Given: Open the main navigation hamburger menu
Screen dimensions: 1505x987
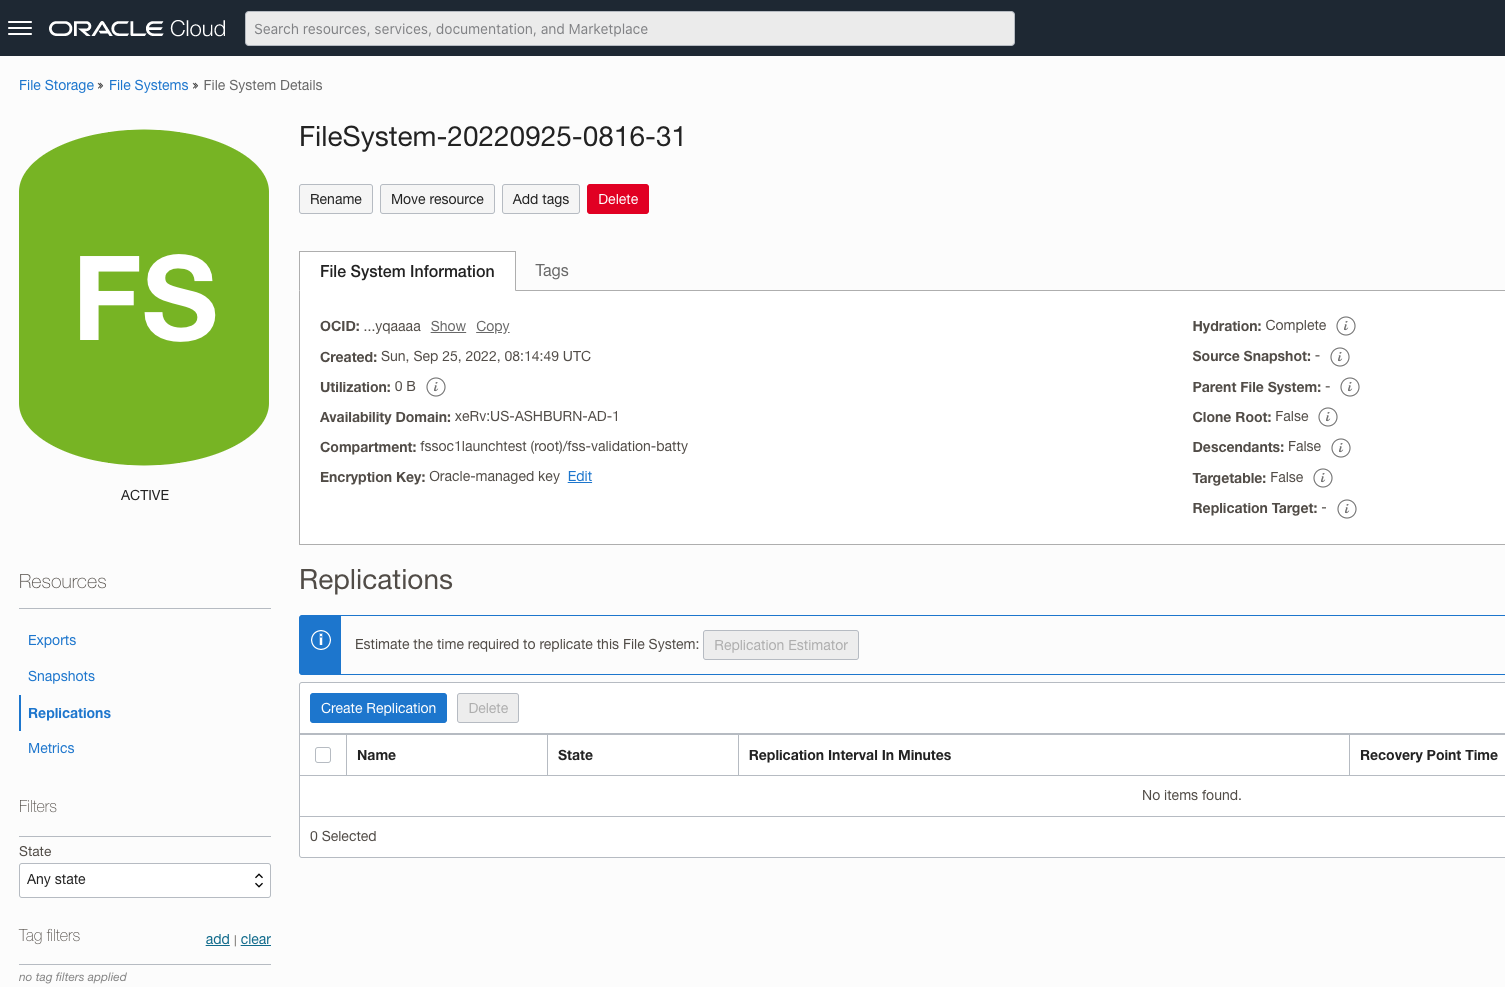Looking at the screenshot, I should 20,27.
